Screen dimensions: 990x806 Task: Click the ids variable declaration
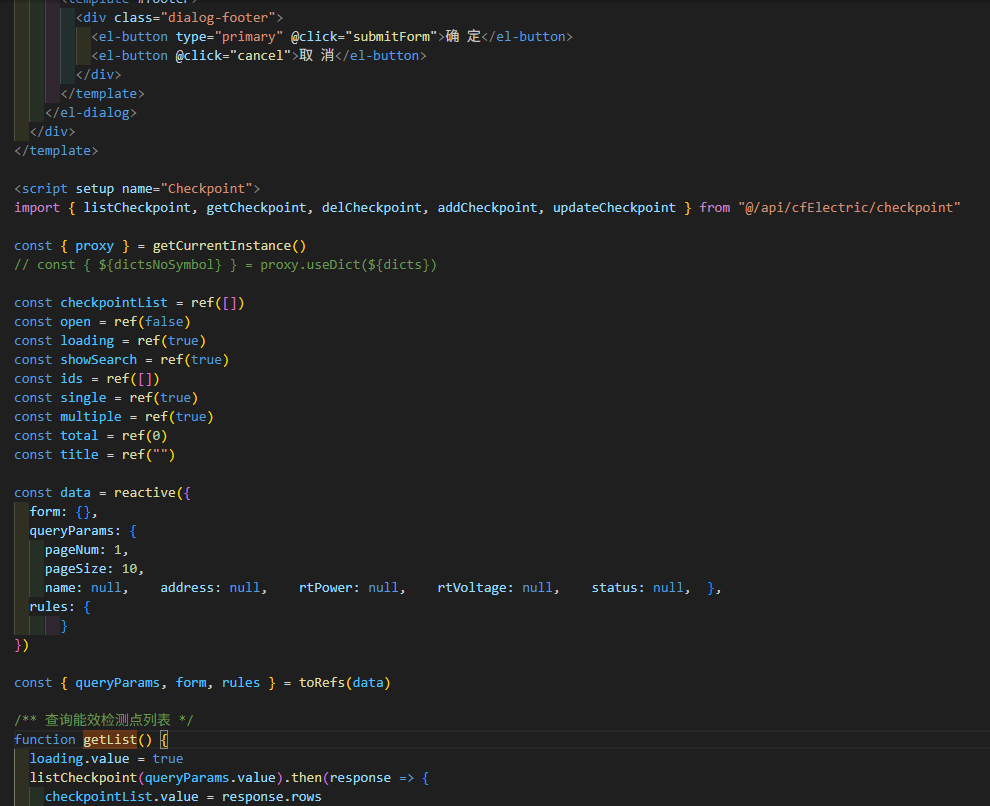[x=71, y=379]
